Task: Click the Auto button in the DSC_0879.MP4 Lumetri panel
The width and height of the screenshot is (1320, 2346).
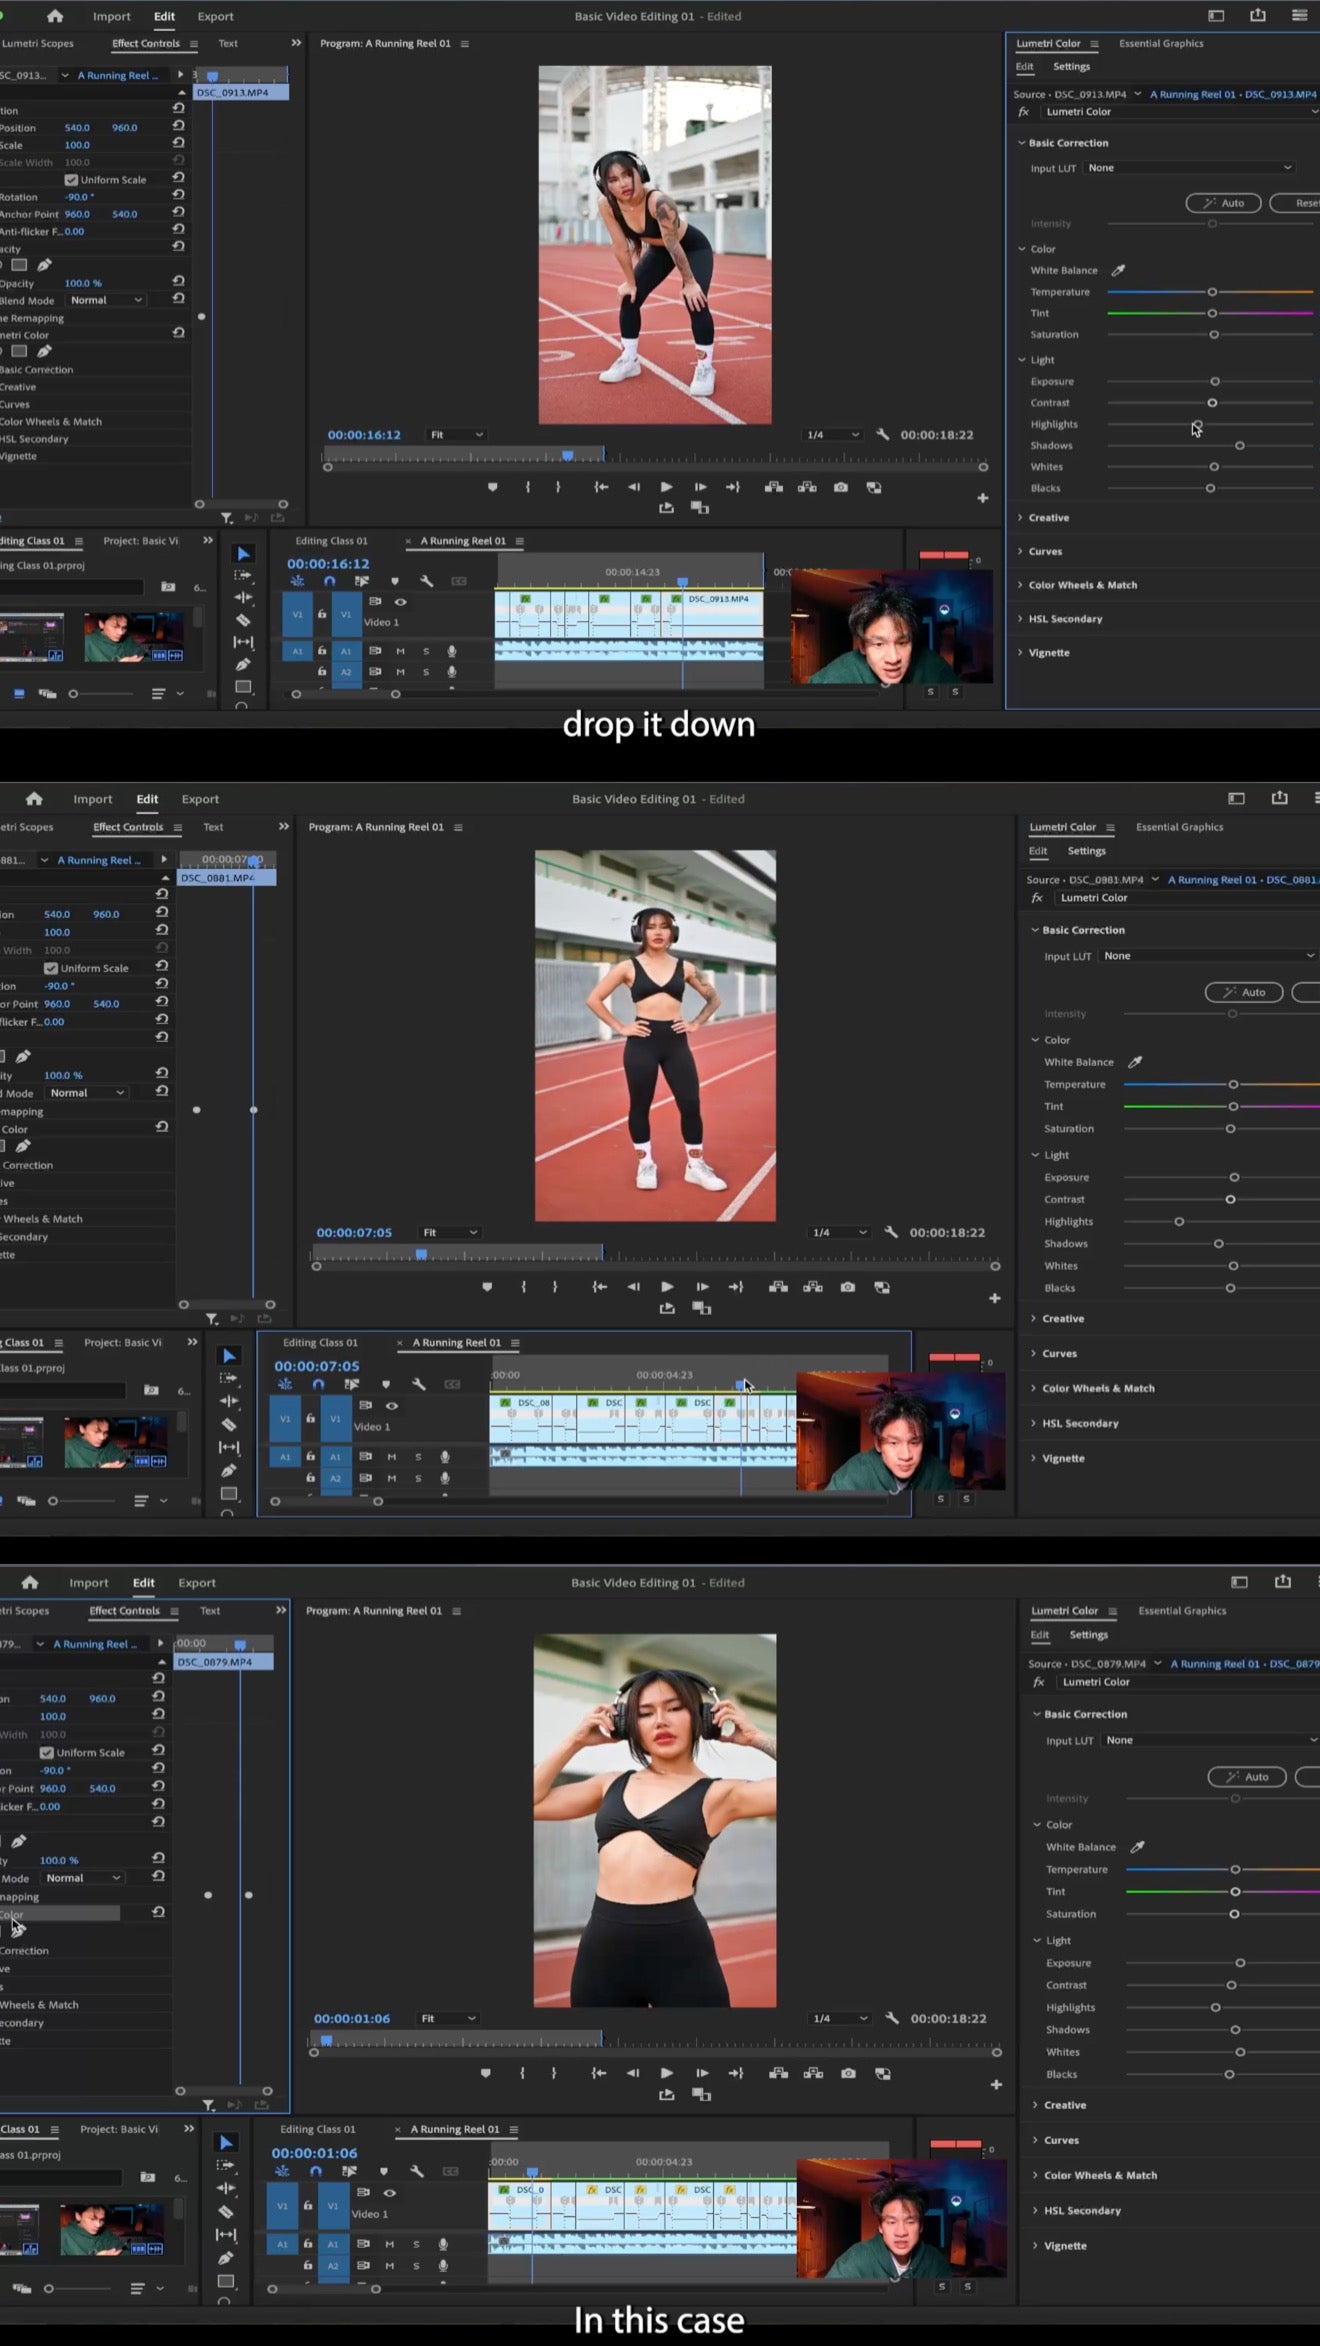Action: pos(1246,1776)
